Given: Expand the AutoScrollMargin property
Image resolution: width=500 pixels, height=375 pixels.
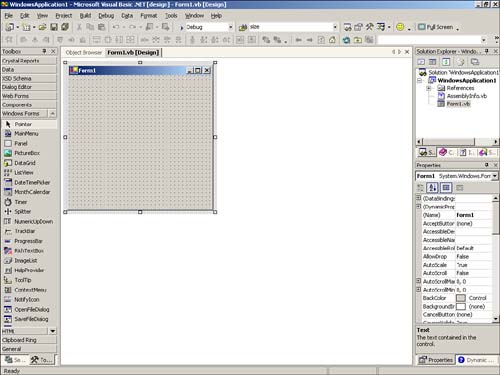Looking at the screenshot, I should [x=419, y=281].
